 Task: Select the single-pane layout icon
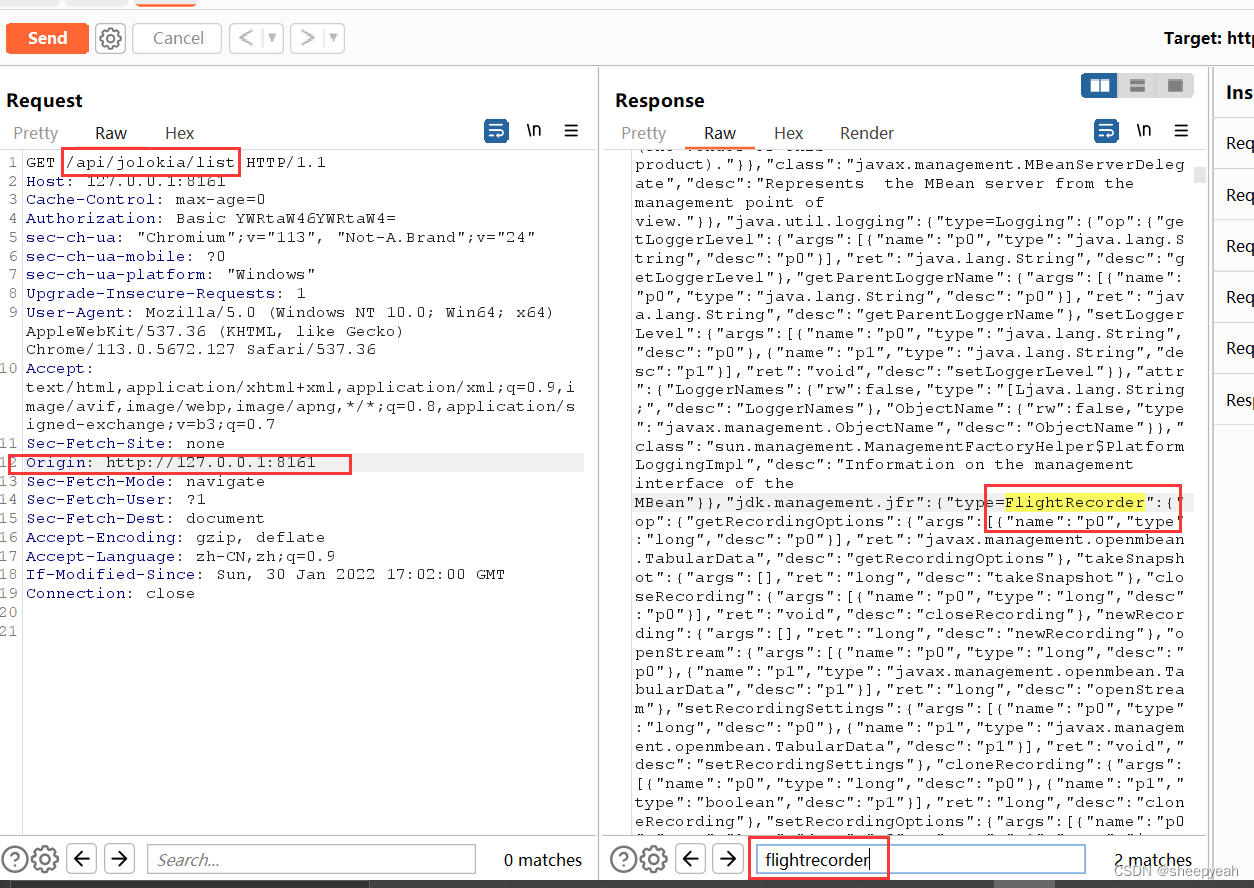point(1173,85)
